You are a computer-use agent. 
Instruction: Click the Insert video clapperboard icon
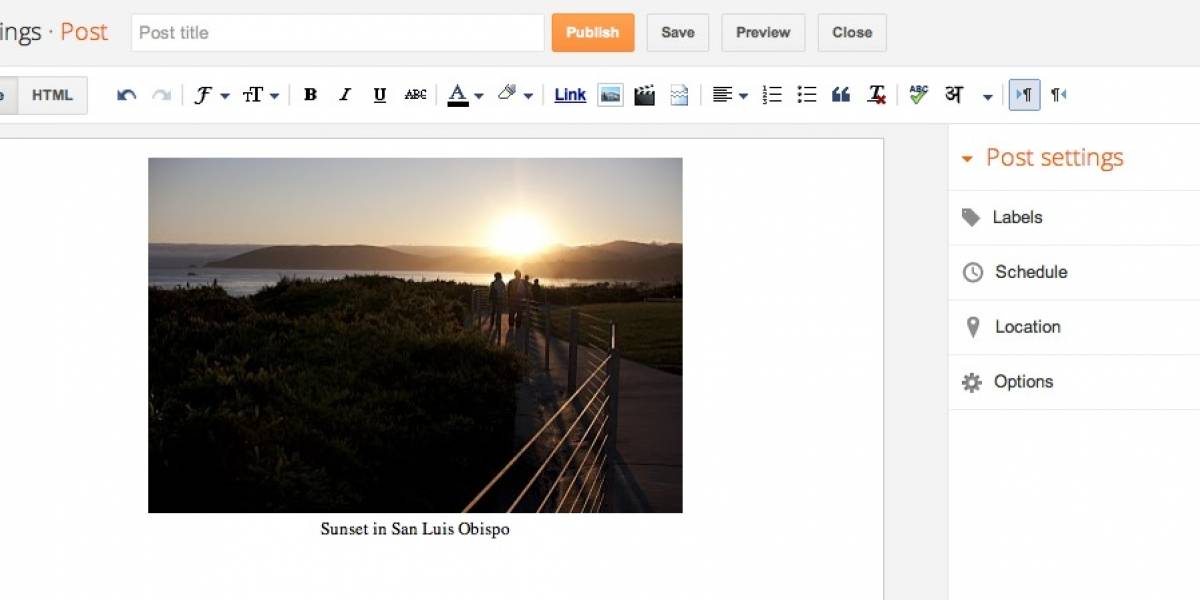pyautogui.click(x=645, y=95)
